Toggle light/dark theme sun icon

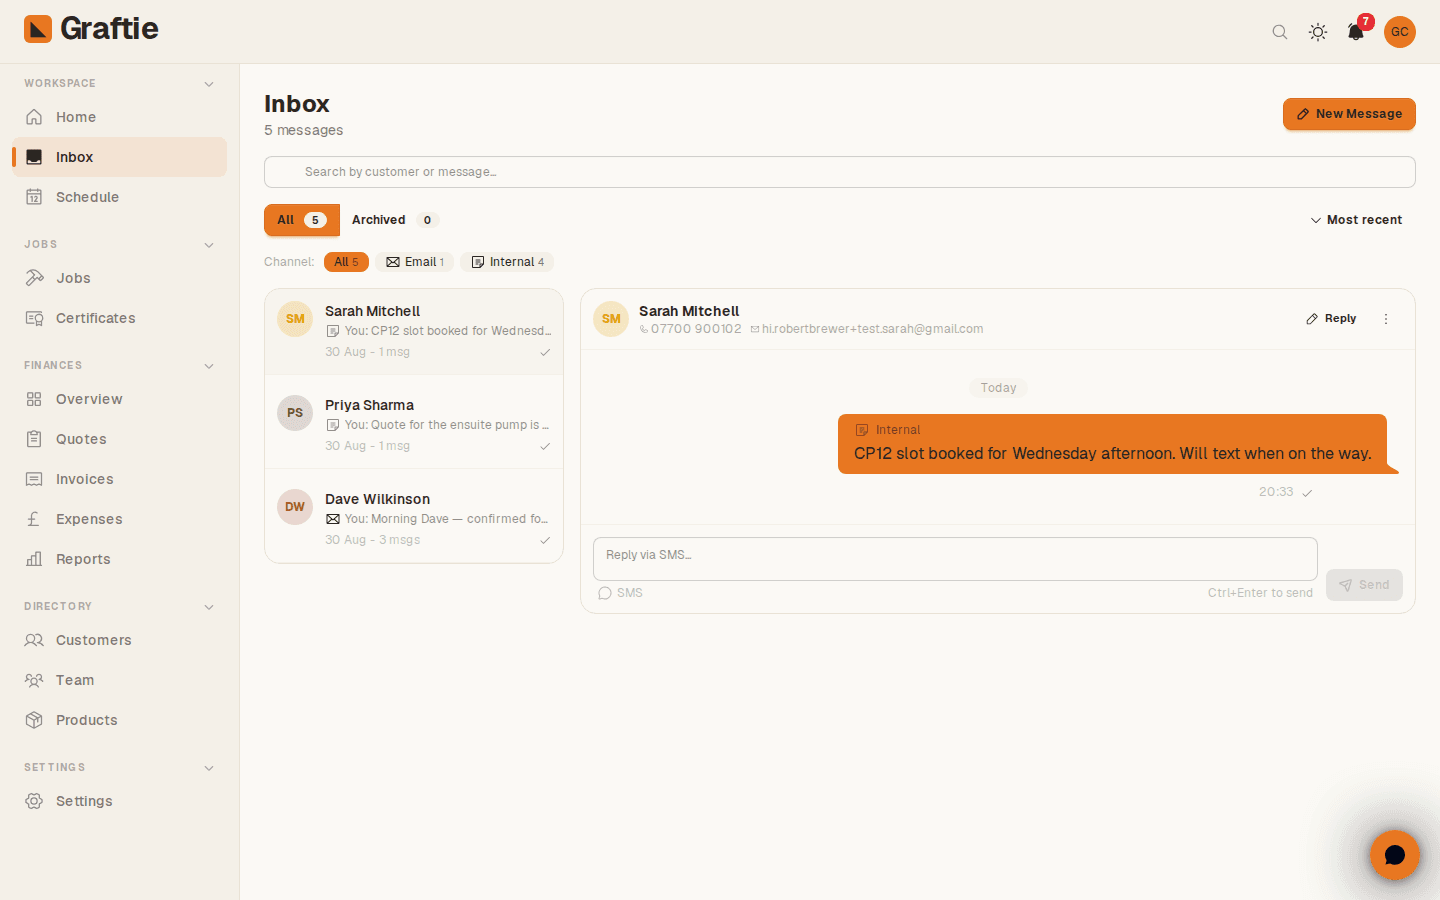click(1318, 32)
